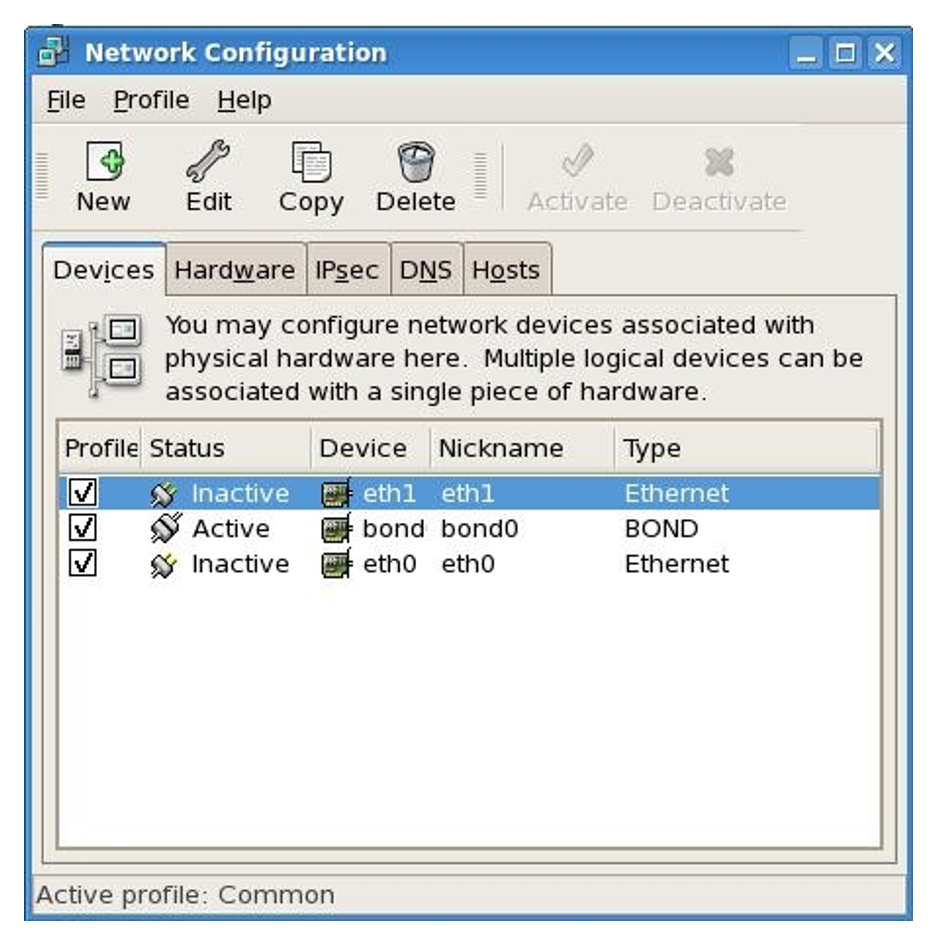The height and width of the screenshot is (940, 940).
Task: Click the Activate checkmark icon
Action: tap(577, 161)
